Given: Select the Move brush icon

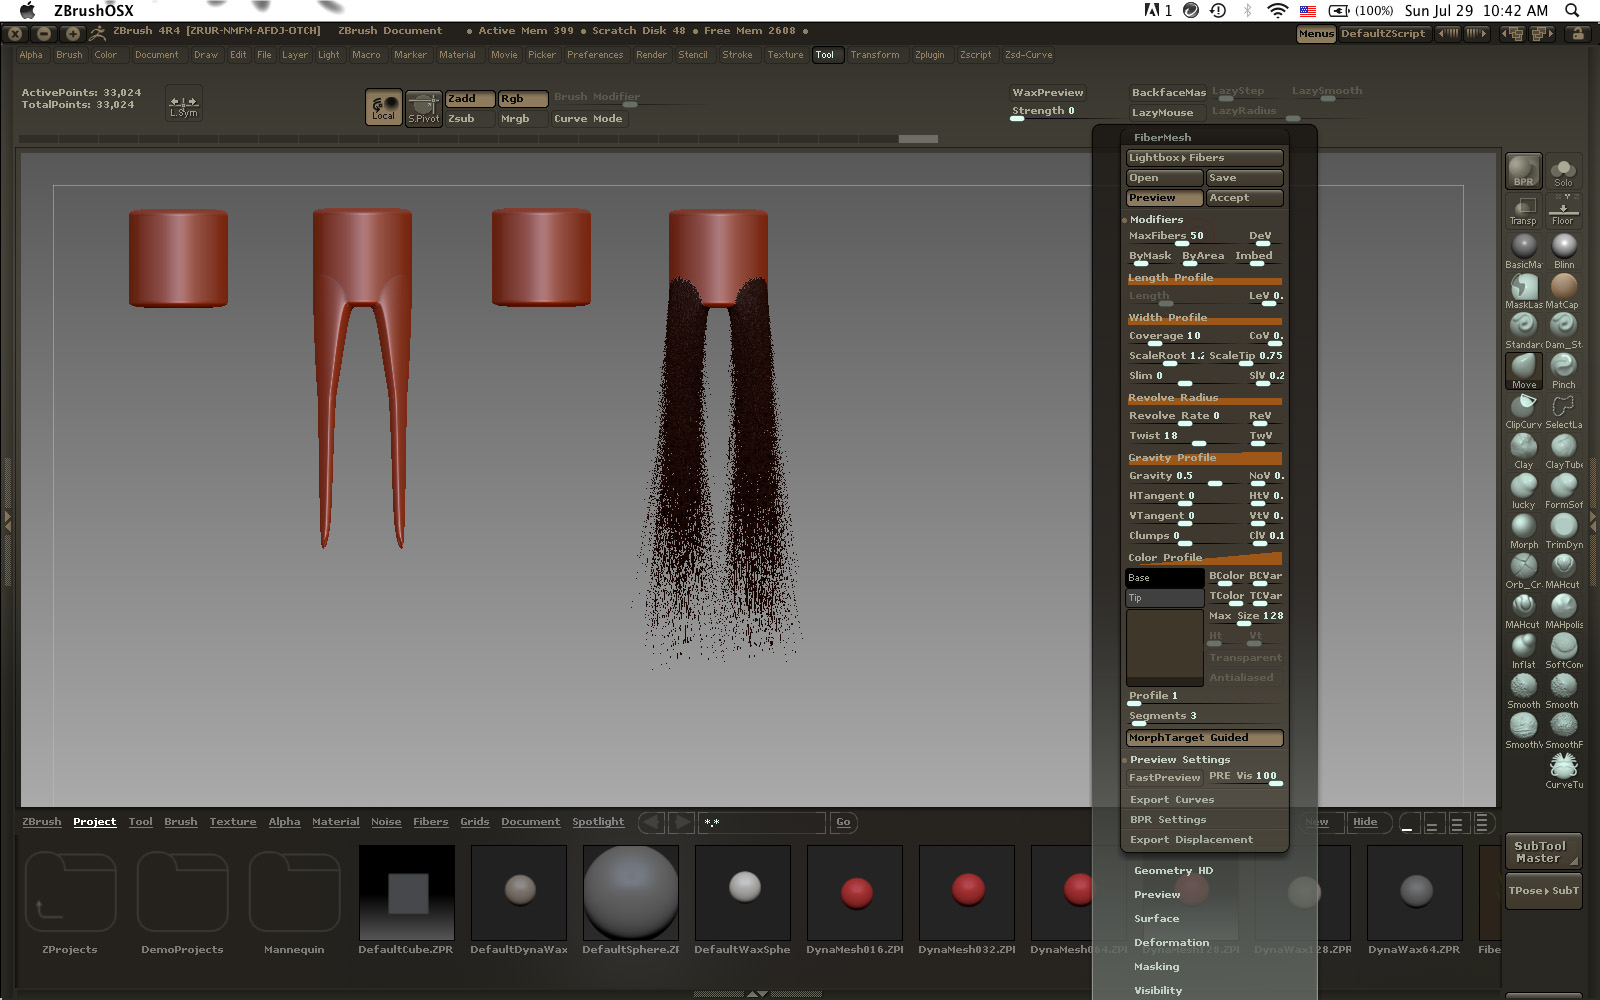Looking at the screenshot, I should tap(1523, 371).
